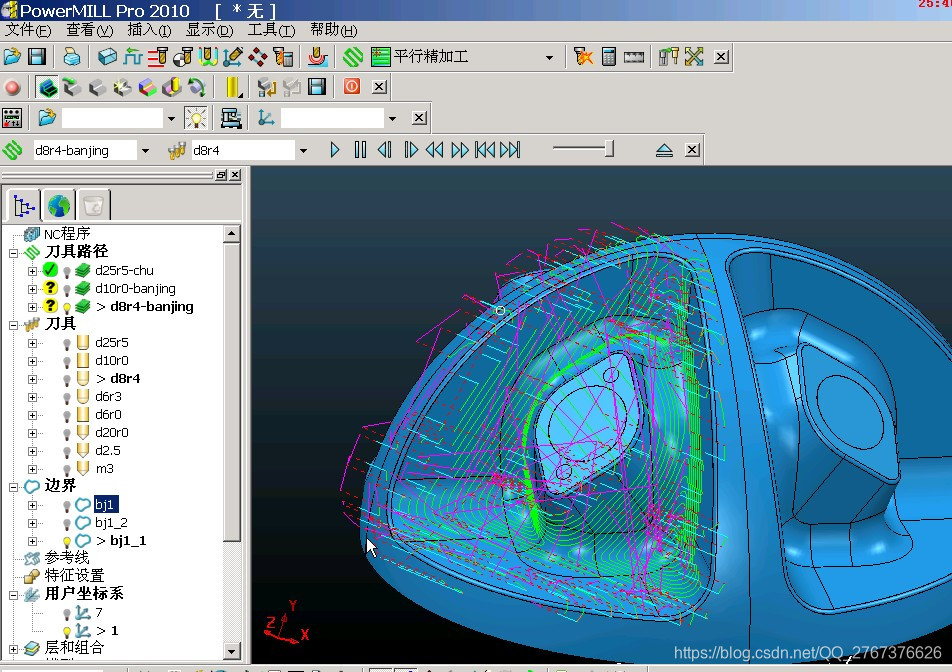
Task: Toggle light bulb for tool d20r0
Action: tap(67, 434)
